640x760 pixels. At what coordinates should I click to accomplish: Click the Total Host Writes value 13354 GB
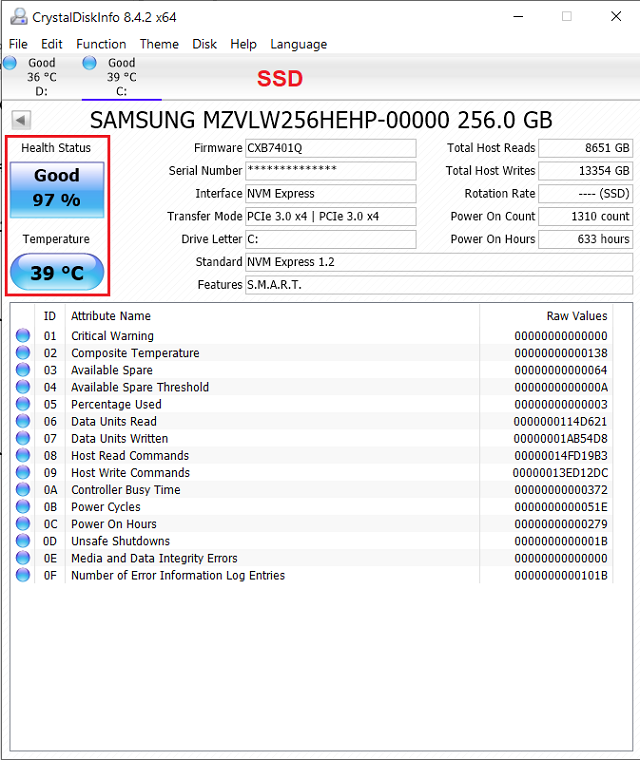(586, 171)
